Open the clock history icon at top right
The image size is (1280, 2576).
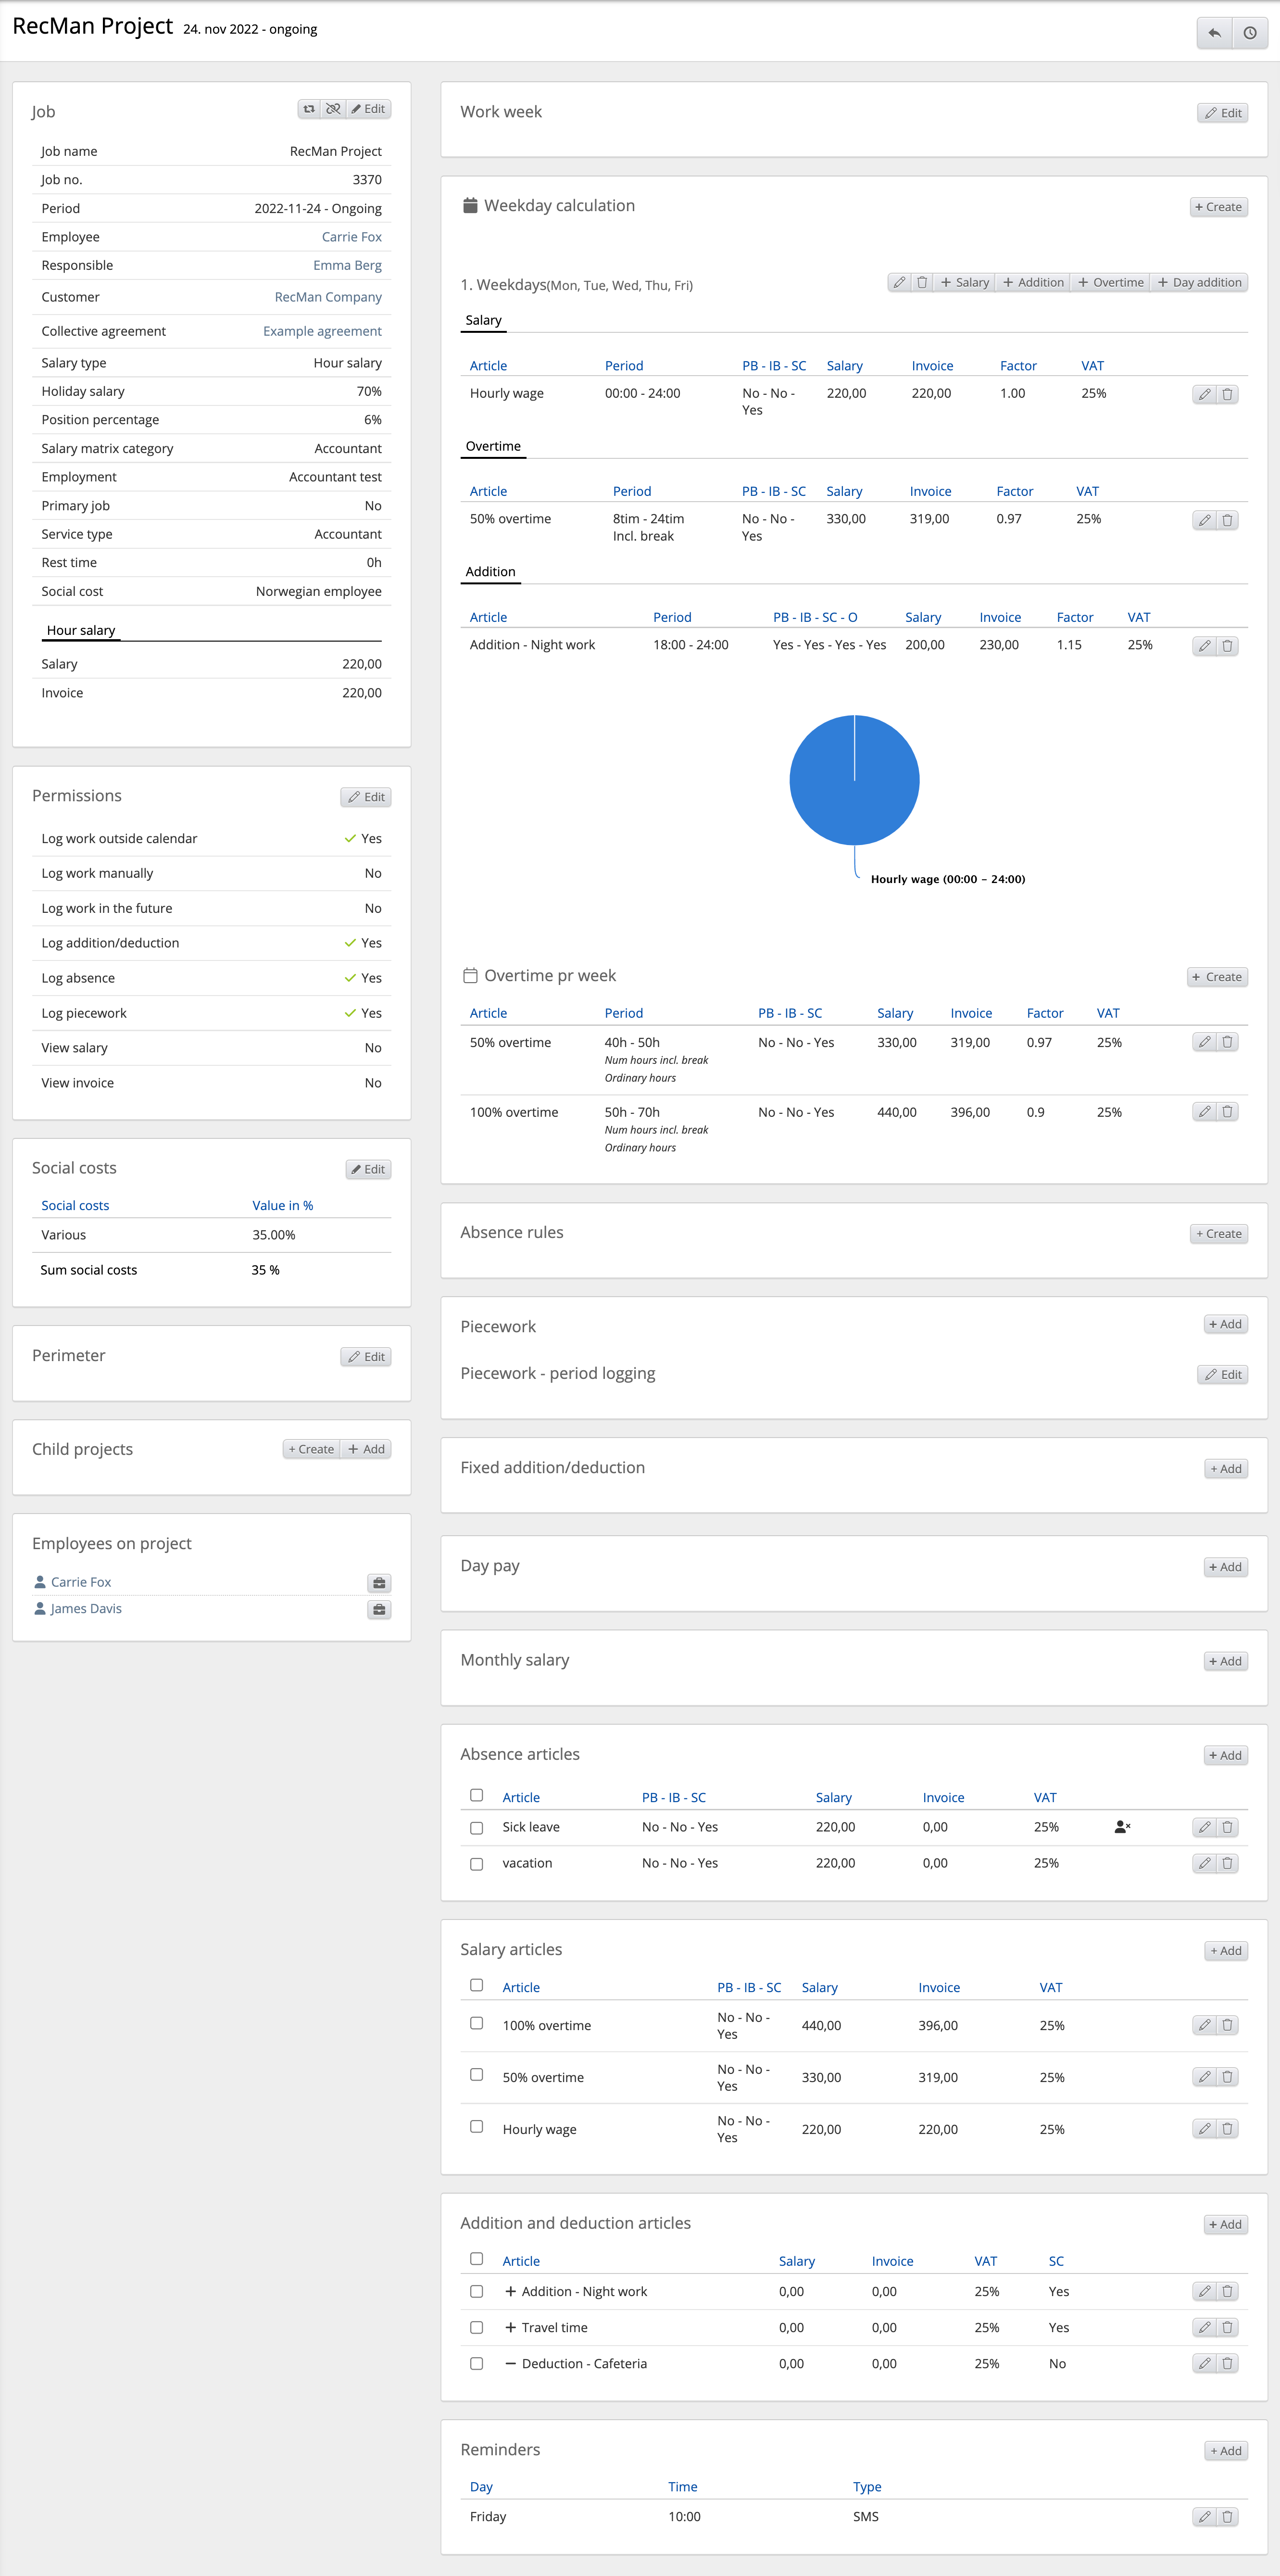(x=1250, y=33)
